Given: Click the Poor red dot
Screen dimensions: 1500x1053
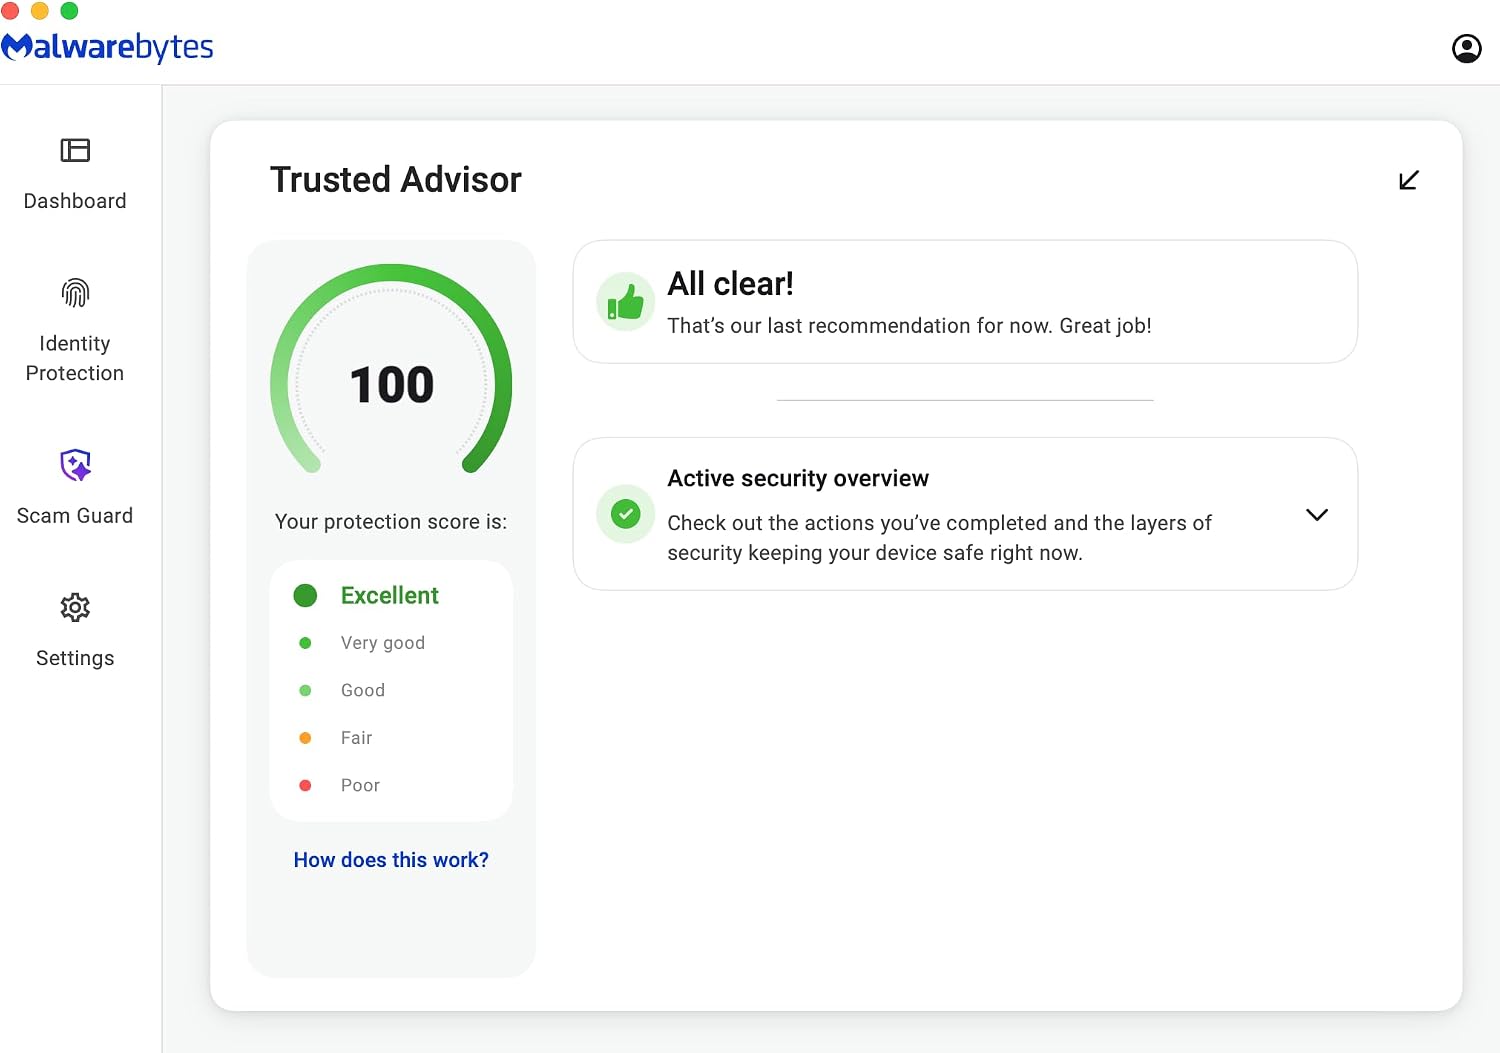Looking at the screenshot, I should [305, 786].
